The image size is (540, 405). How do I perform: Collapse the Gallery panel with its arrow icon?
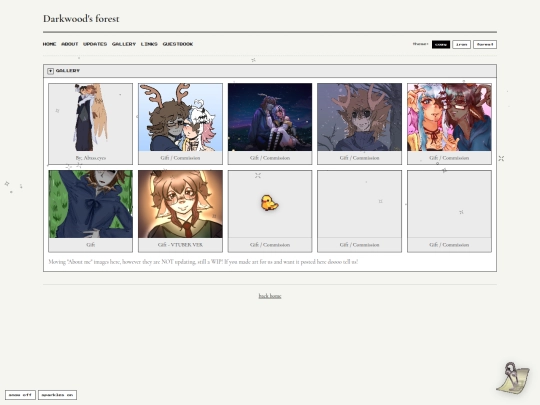[x=50, y=71]
